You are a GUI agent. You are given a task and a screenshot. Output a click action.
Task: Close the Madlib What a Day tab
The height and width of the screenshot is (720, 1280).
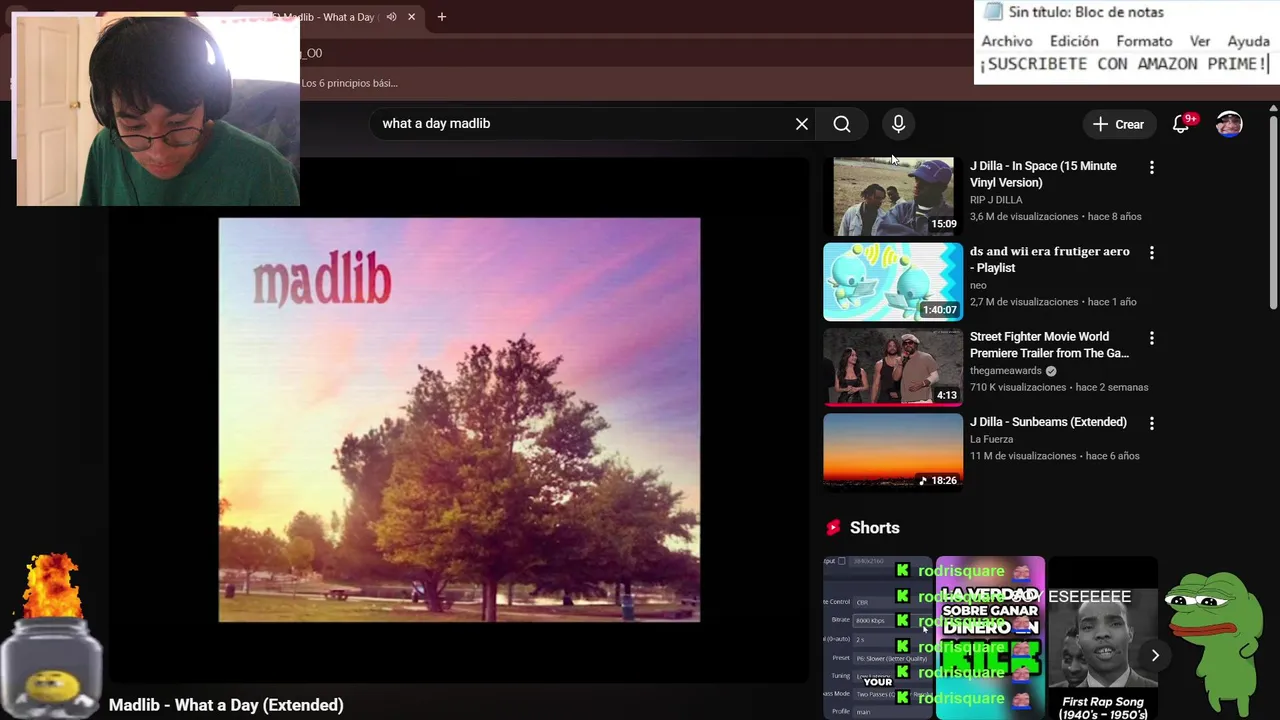[411, 17]
